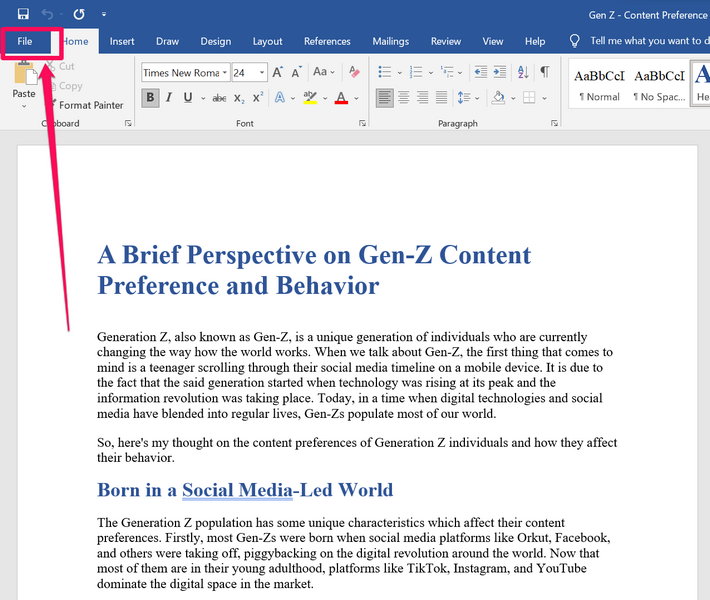Toggle Bold formatting
The image size is (710, 600).
(150, 98)
